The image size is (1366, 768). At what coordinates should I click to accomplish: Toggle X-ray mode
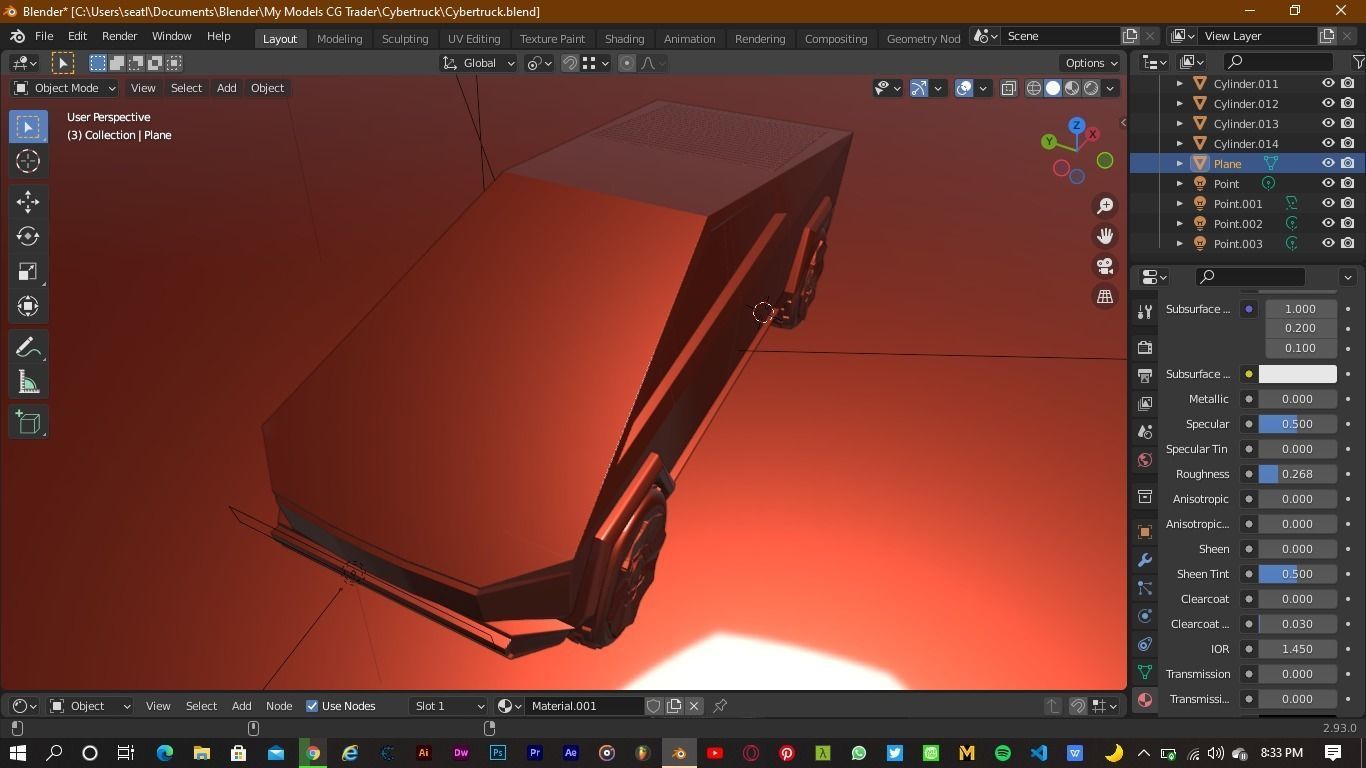(1008, 88)
